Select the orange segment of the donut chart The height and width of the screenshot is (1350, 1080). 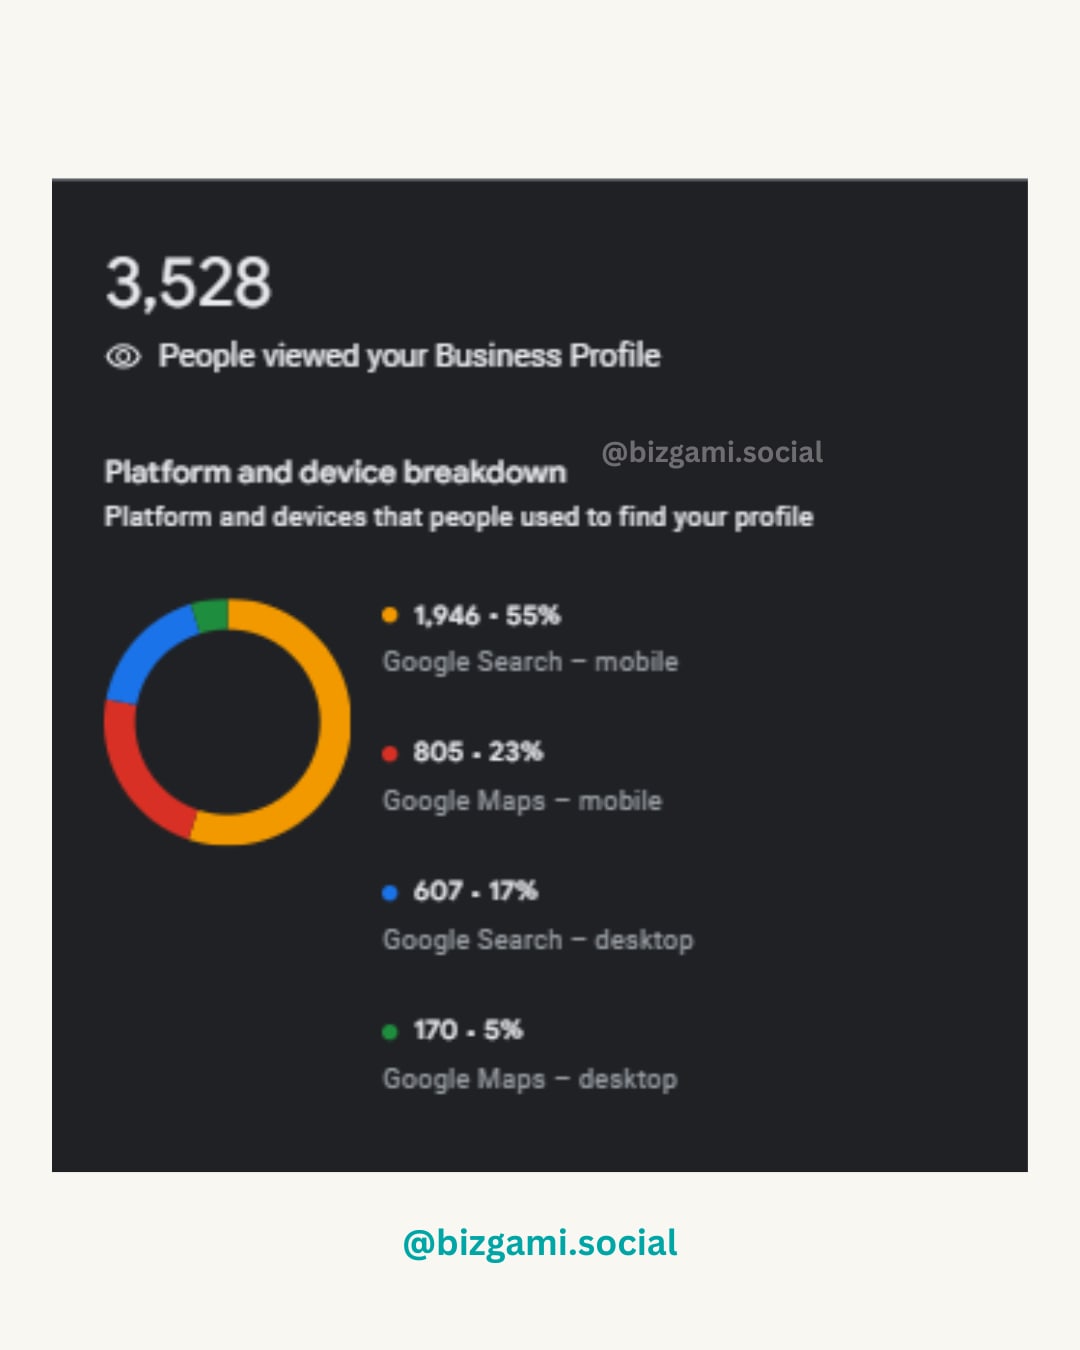click(x=334, y=720)
